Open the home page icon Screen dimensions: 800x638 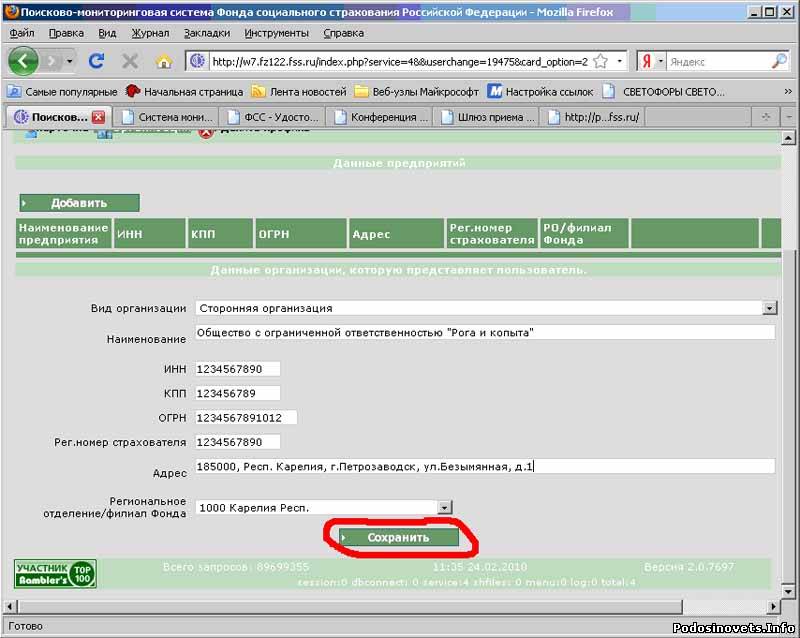(163, 62)
